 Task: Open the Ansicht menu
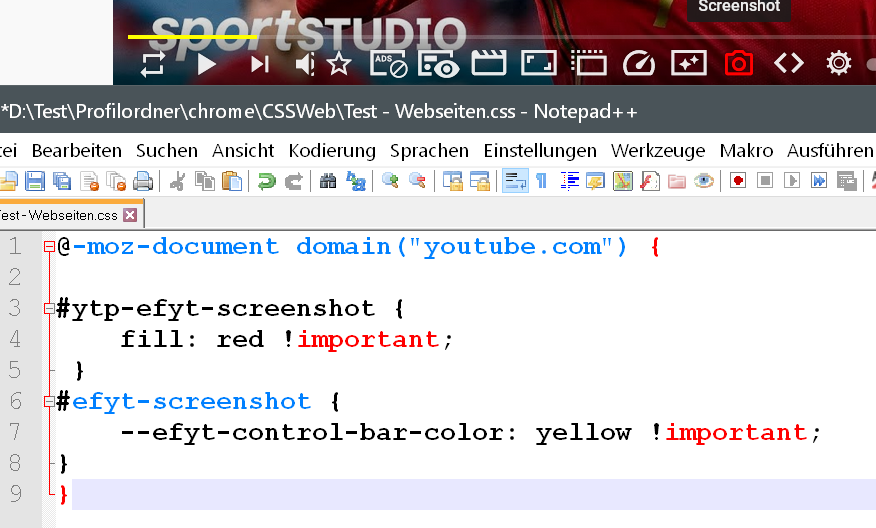pyautogui.click(x=243, y=151)
